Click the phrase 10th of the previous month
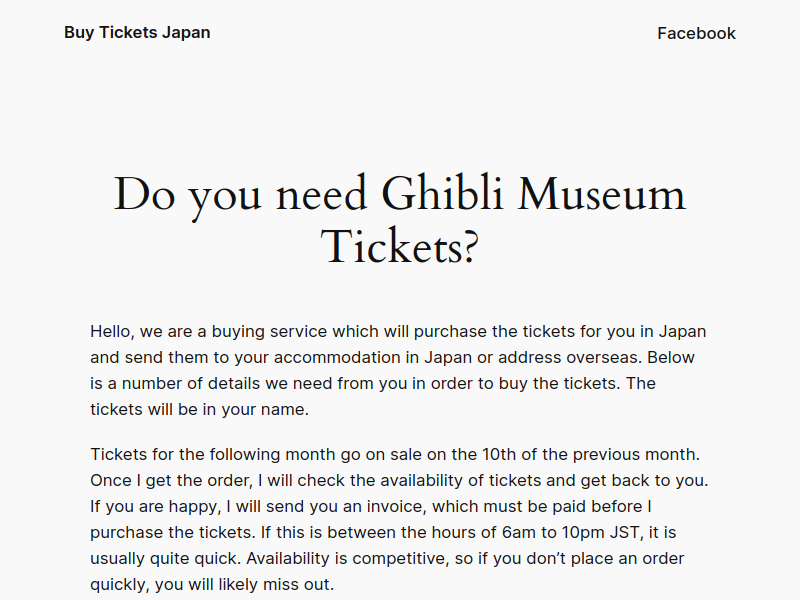This screenshot has height=600, width=800. click(590, 454)
